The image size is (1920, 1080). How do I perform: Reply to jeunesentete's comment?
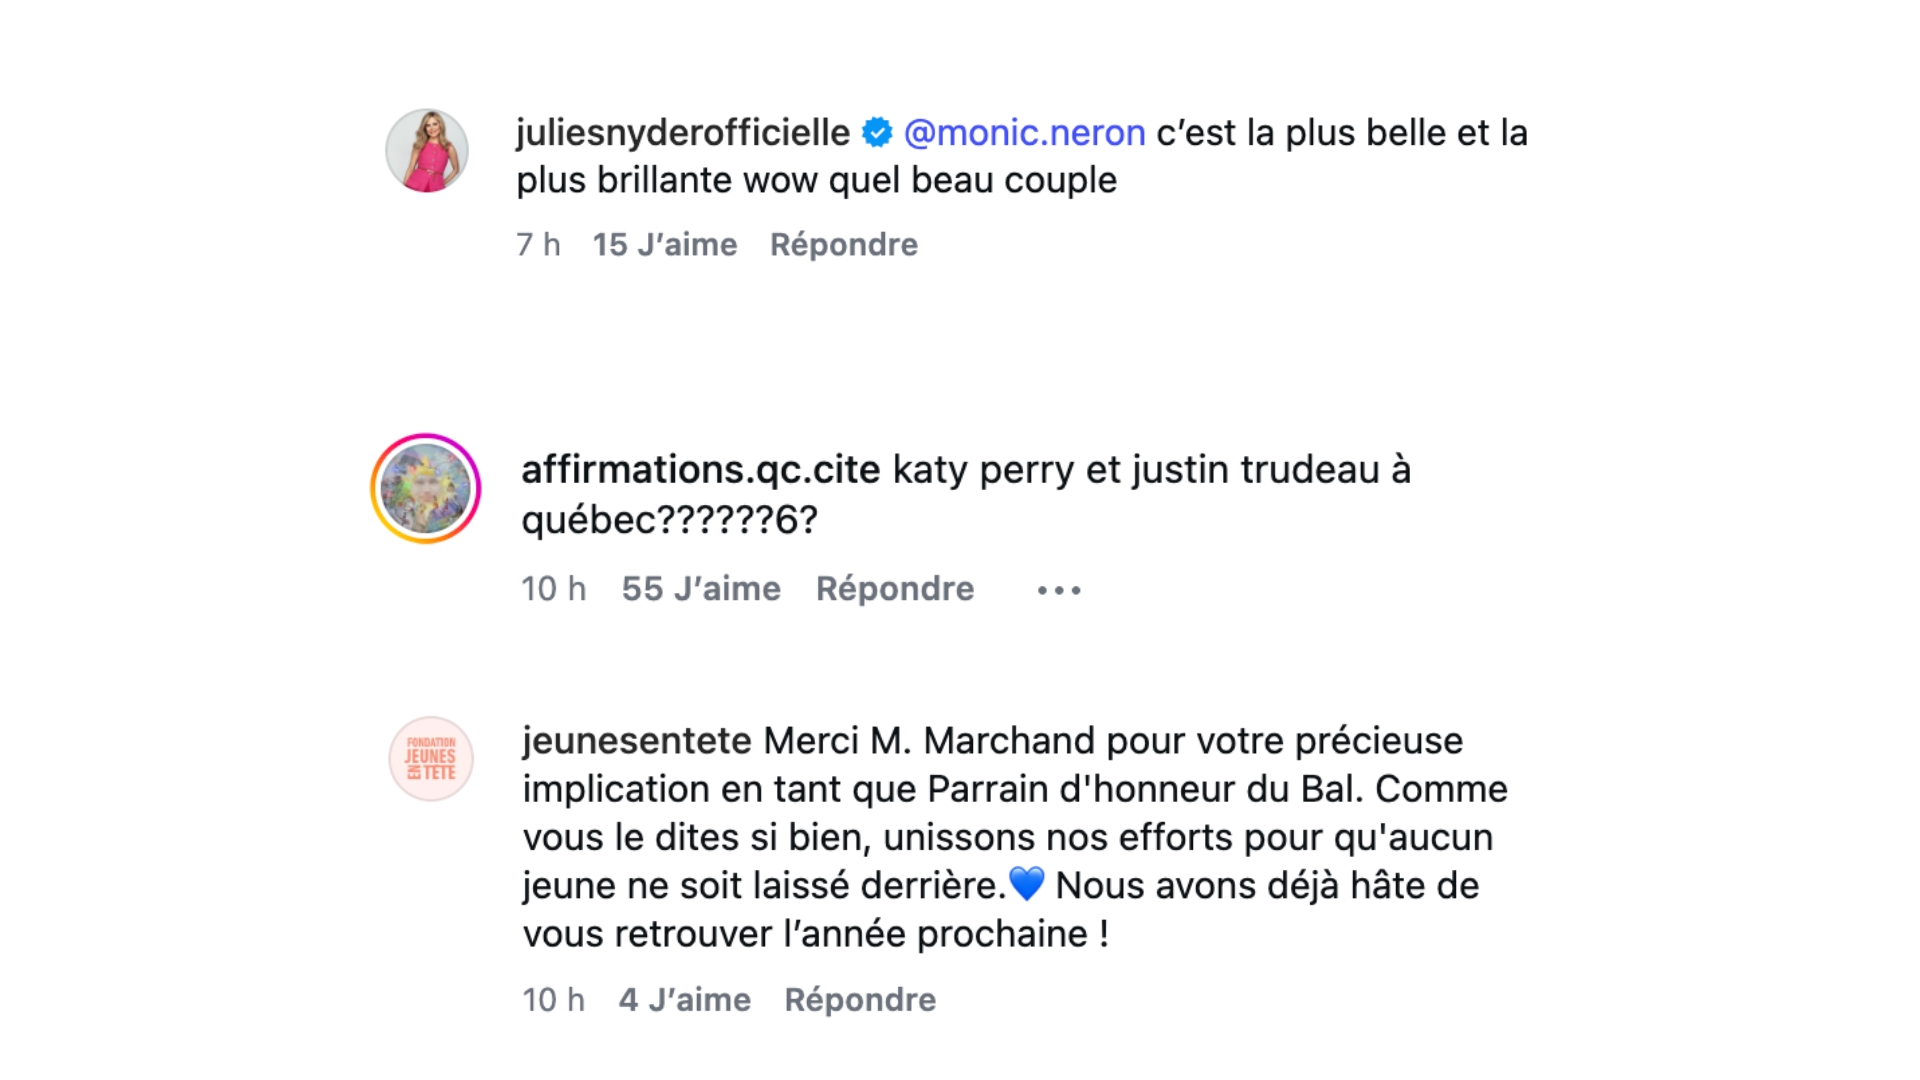point(860,1000)
